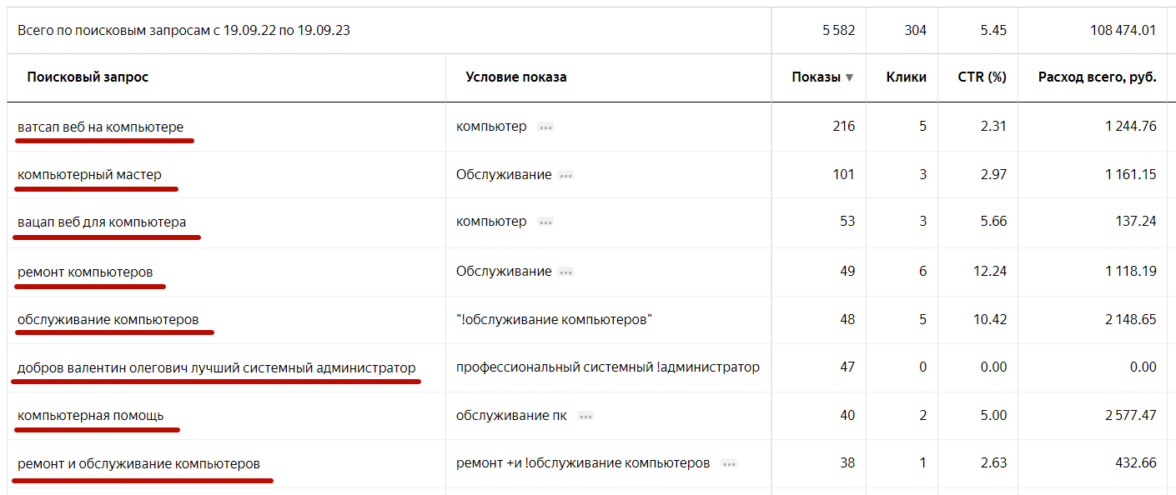This screenshot has width=1176, height=495.
Task: Expand ellipsis in the "ватсап веб на компьютере" row
Action: (545, 127)
